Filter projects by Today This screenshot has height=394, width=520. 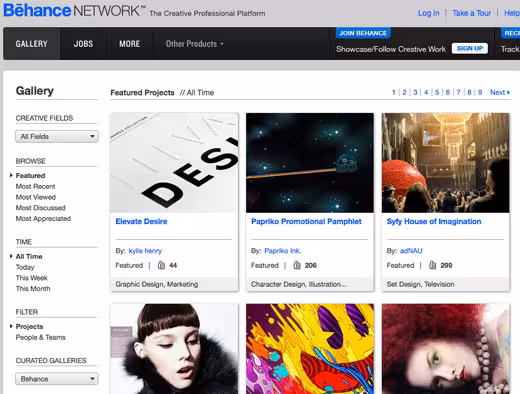pyautogui.click(x=25, y=267)
